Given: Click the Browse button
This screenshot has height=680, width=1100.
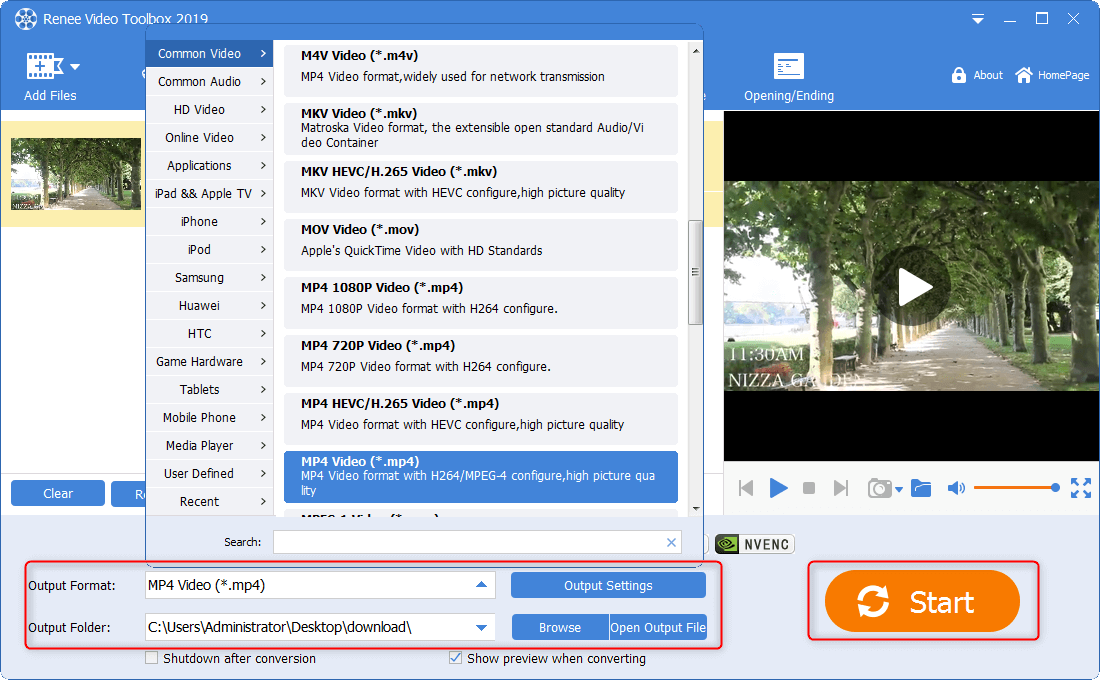Looking at the screenshot, I should click(x=560, y=627).
